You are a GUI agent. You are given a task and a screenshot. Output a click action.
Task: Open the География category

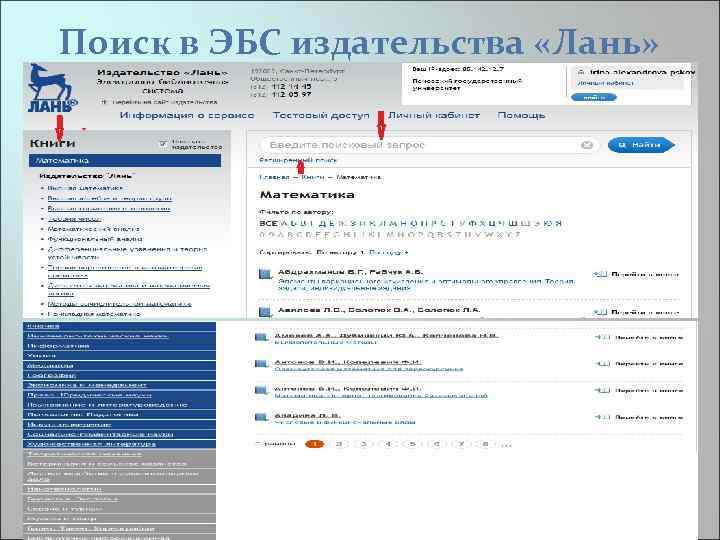(119, 376)
